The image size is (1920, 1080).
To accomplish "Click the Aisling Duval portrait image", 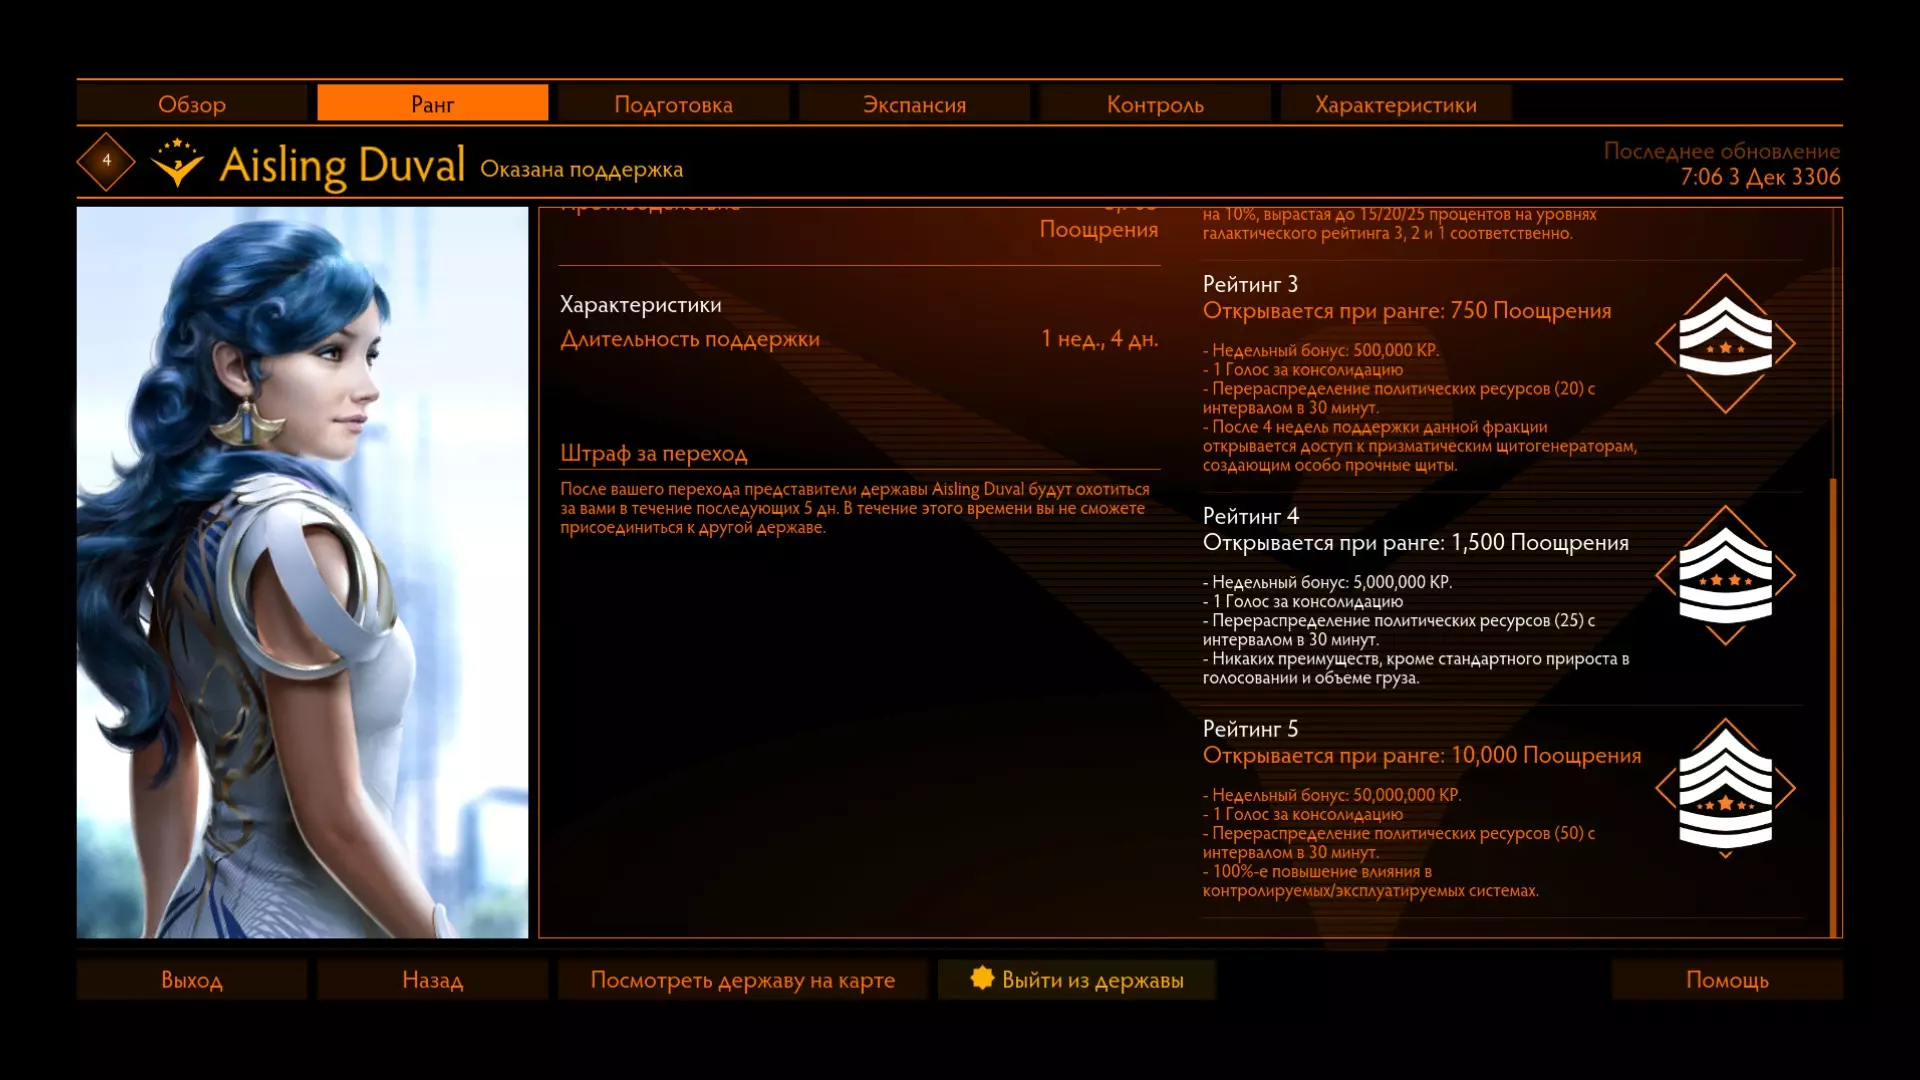I will point(302,572).
